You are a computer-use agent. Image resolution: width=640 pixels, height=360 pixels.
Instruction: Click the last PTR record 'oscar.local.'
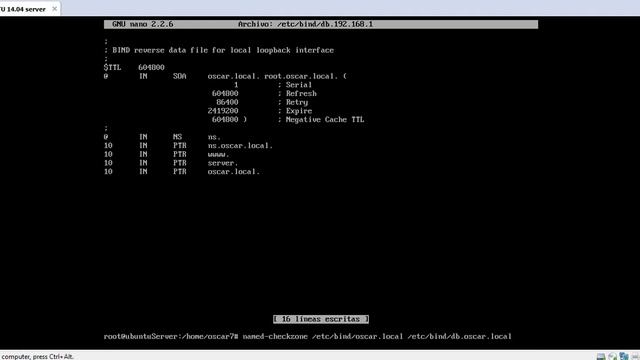click(182, 171)
